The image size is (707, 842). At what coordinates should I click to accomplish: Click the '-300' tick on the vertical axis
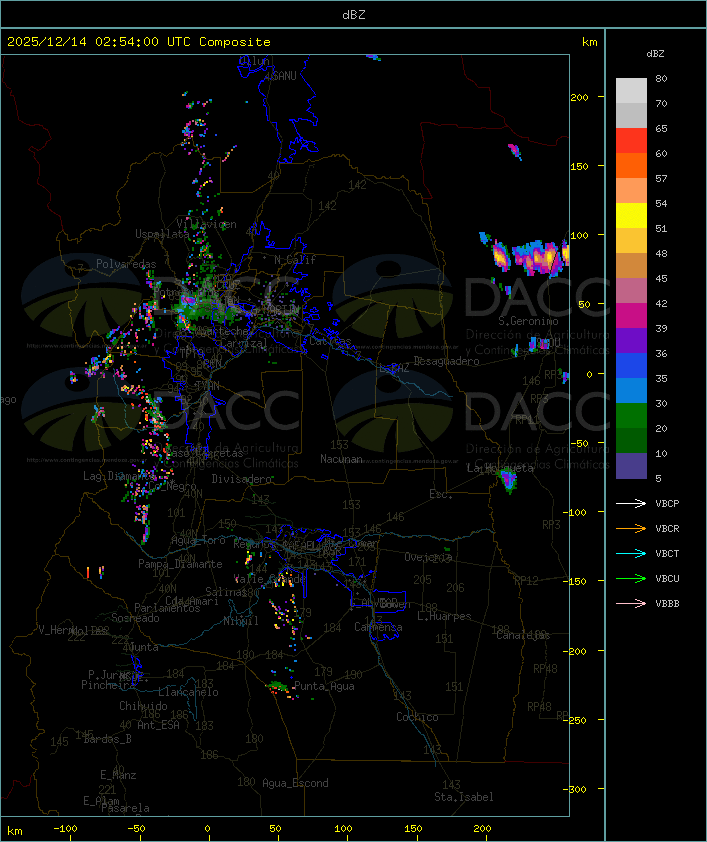[x=574, y=789]
